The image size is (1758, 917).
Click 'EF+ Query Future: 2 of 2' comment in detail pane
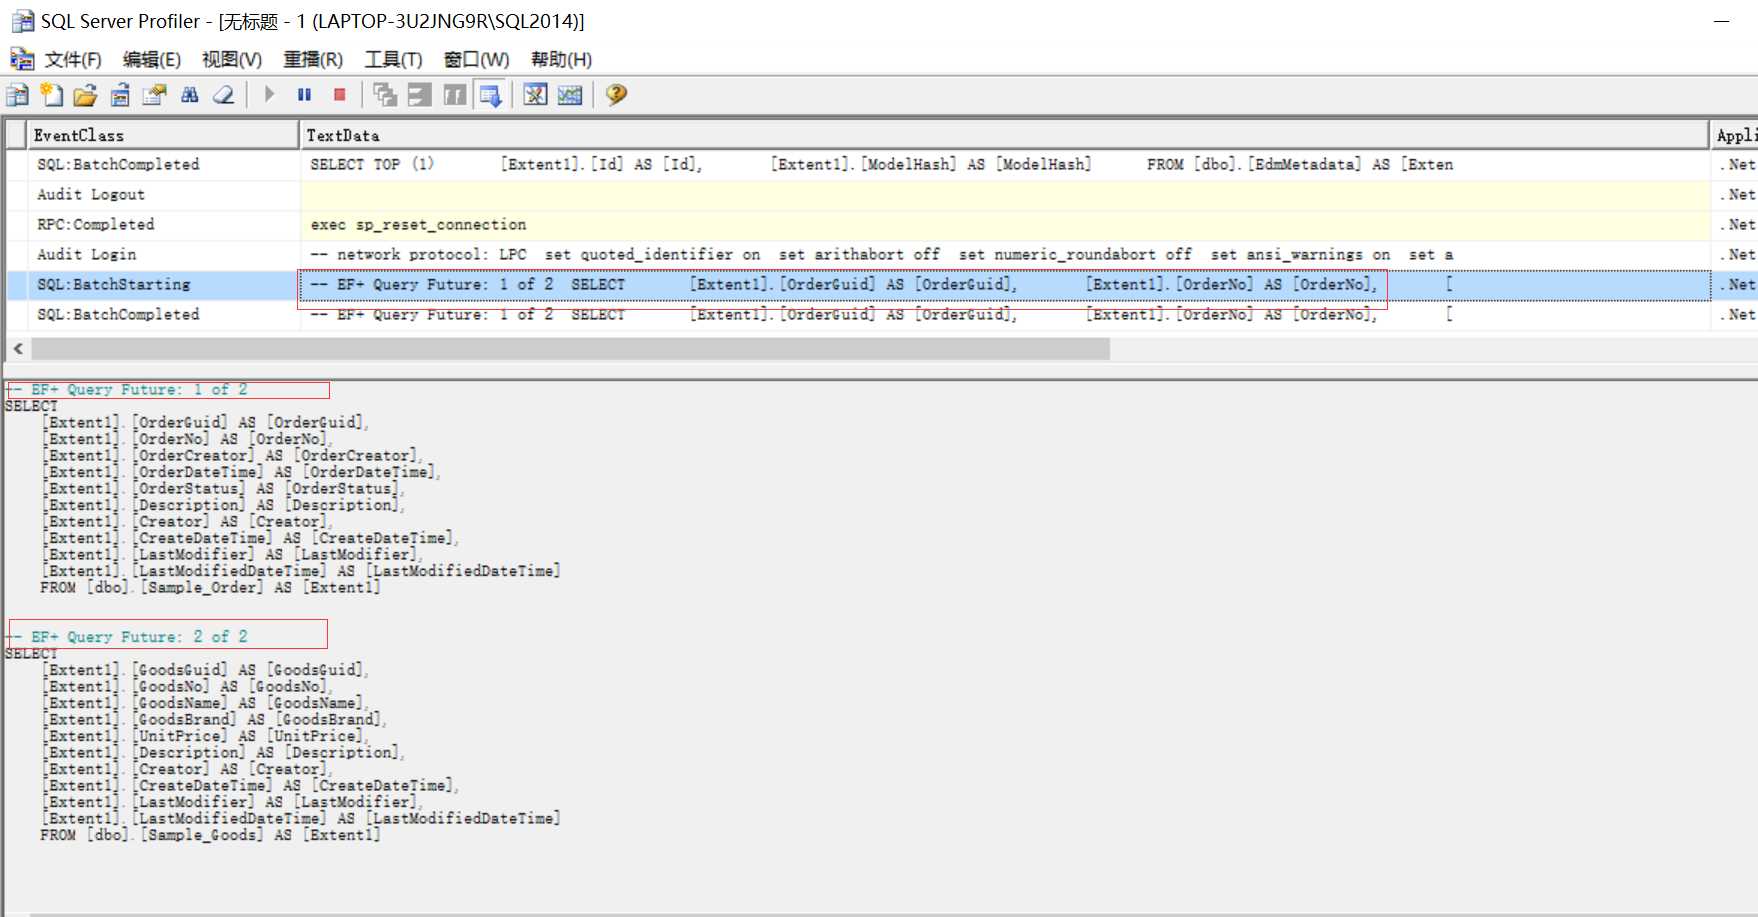[x=127, y=637]
